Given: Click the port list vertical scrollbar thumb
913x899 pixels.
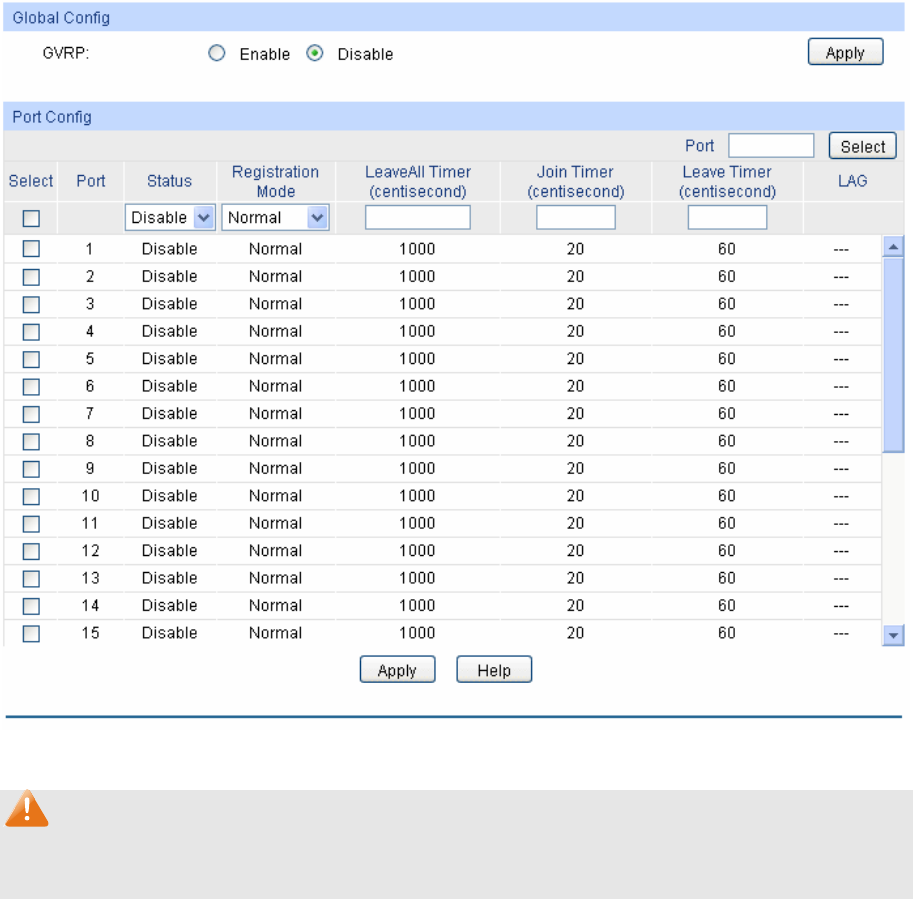Looking at the screenshot, I should (x=894, y=355).
